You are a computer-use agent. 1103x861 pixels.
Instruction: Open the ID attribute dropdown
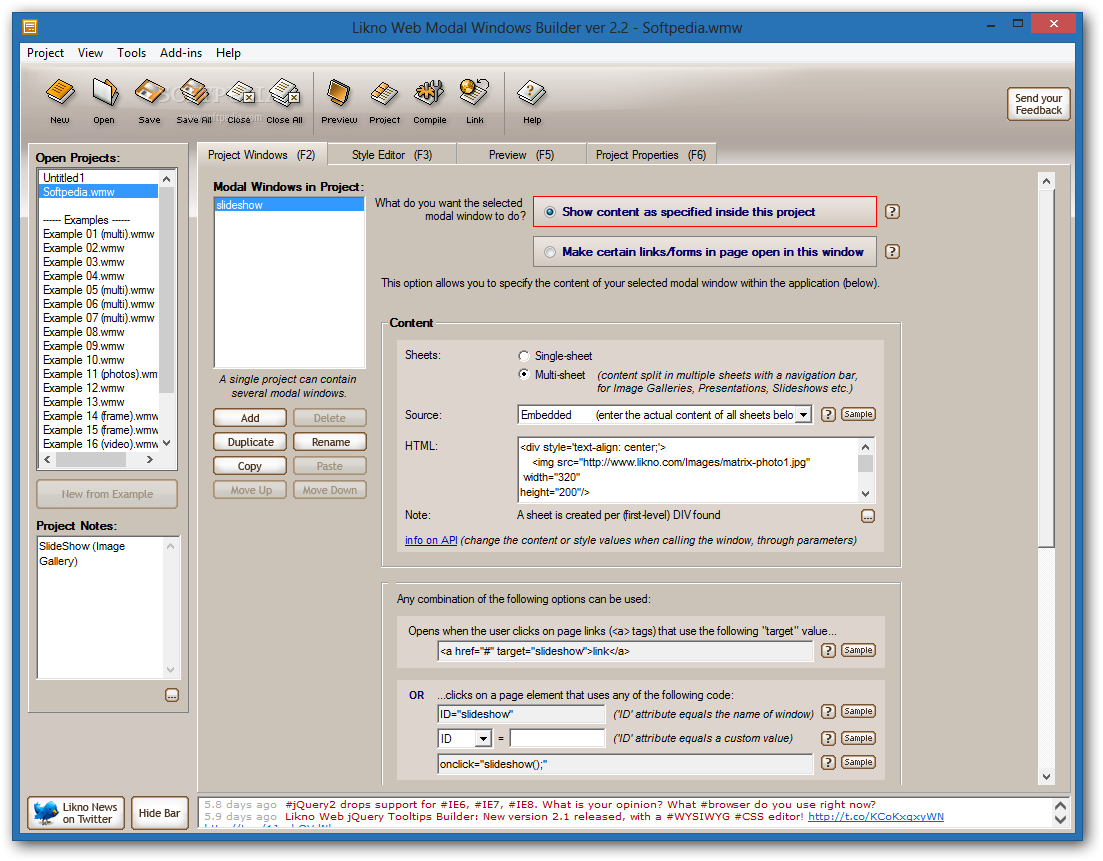coord(483,739)
